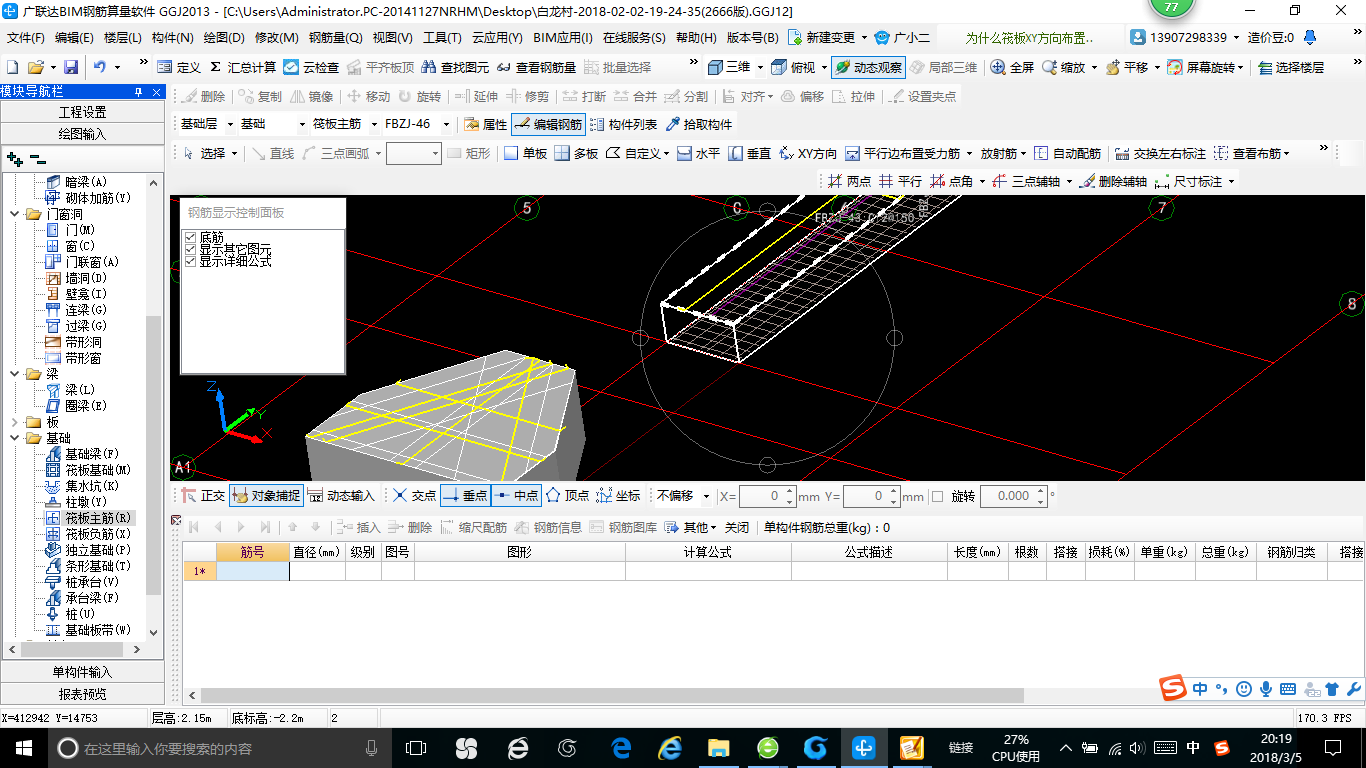This screenshot has width=1366, height=768.
Task: Click 工程设置 navigation button
Action: click(82, 112)
